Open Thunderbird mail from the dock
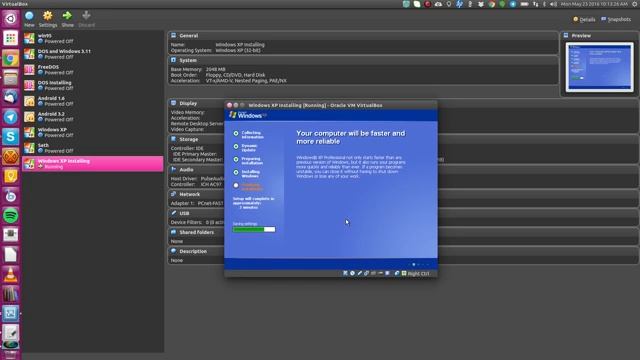 10,97
